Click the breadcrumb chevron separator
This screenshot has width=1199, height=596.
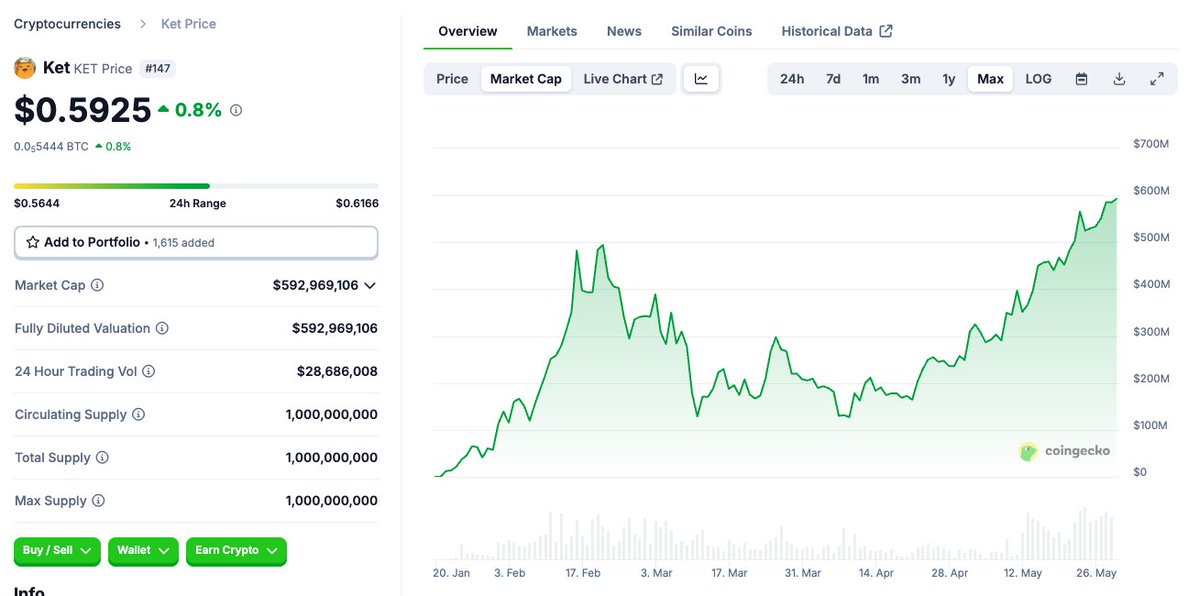point(142,24)
